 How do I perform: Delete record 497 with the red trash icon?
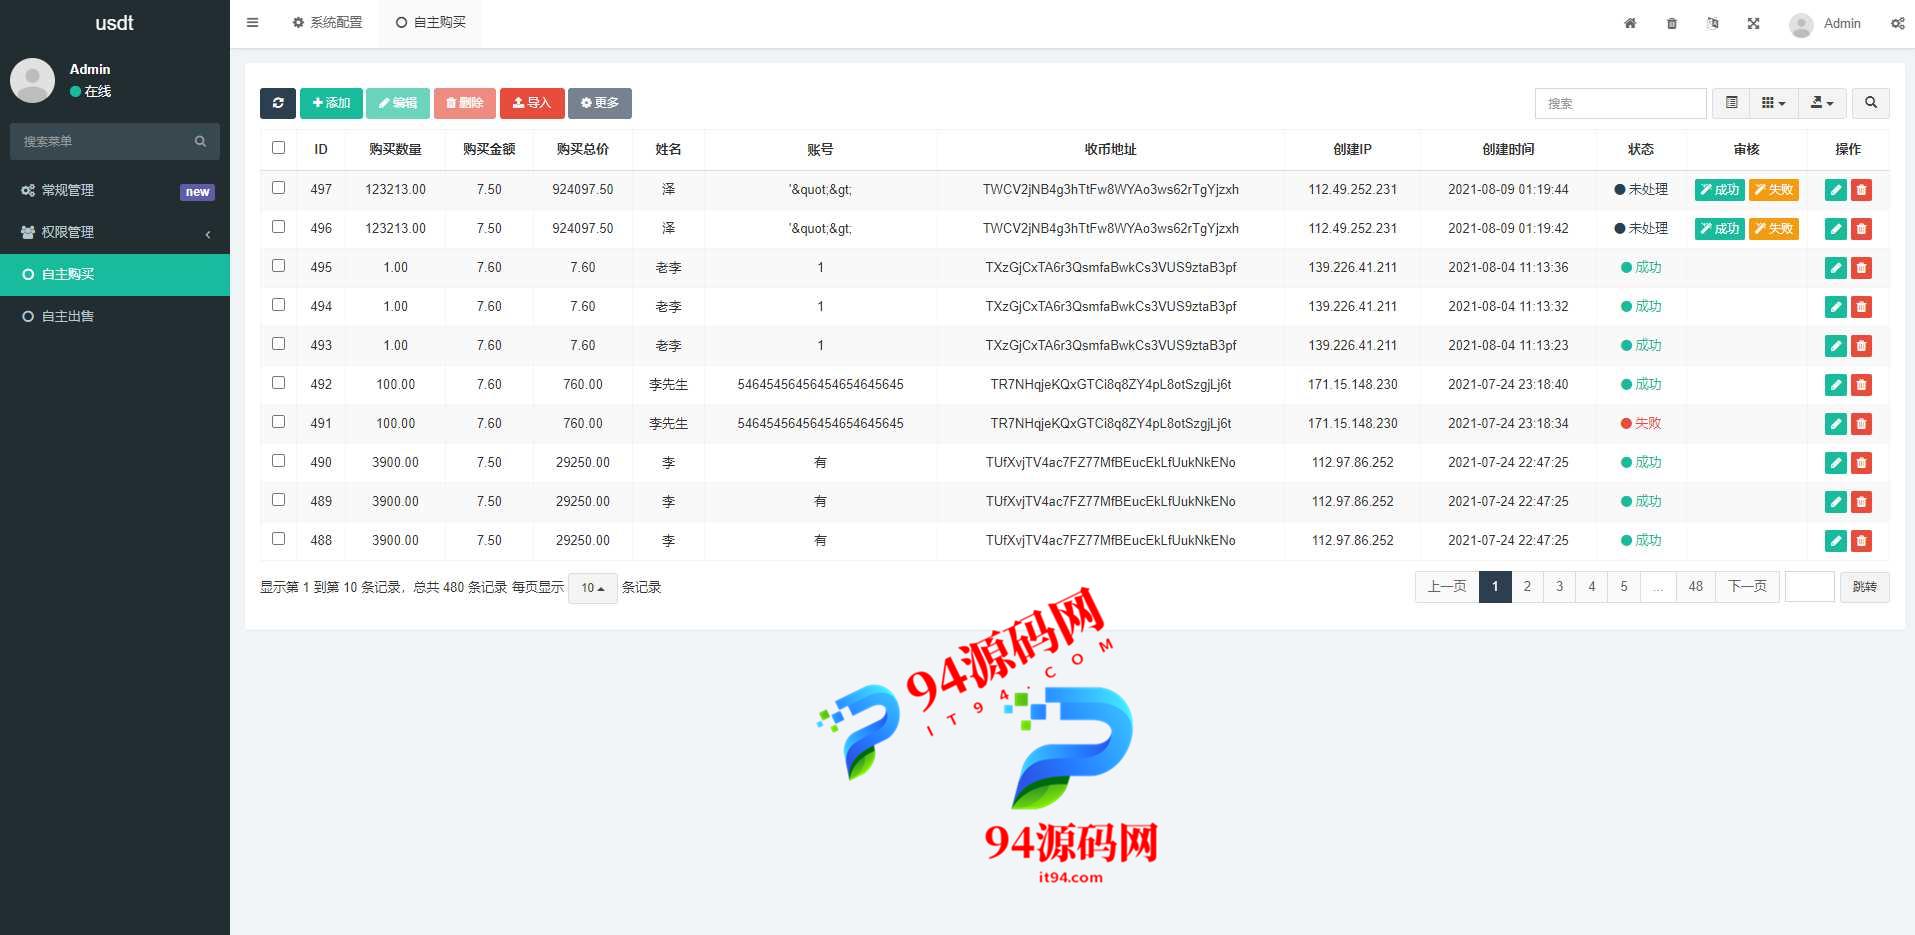click(1861, 190)
